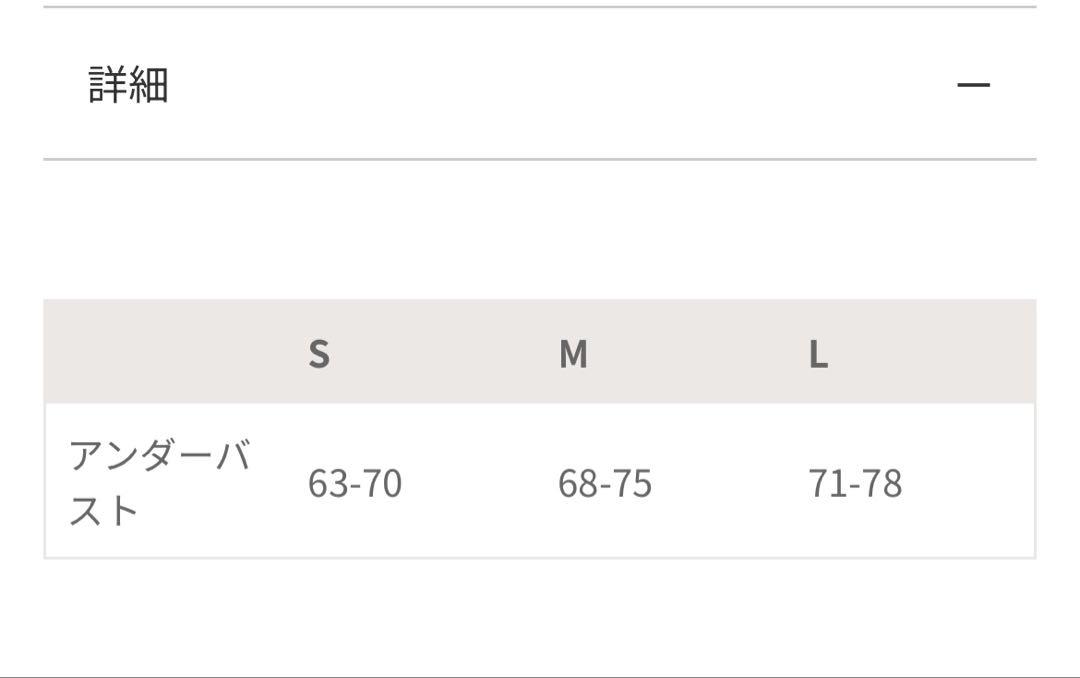Click the 71-78 value under L
Screen dimensions: 1080x678
click(855, 483)
